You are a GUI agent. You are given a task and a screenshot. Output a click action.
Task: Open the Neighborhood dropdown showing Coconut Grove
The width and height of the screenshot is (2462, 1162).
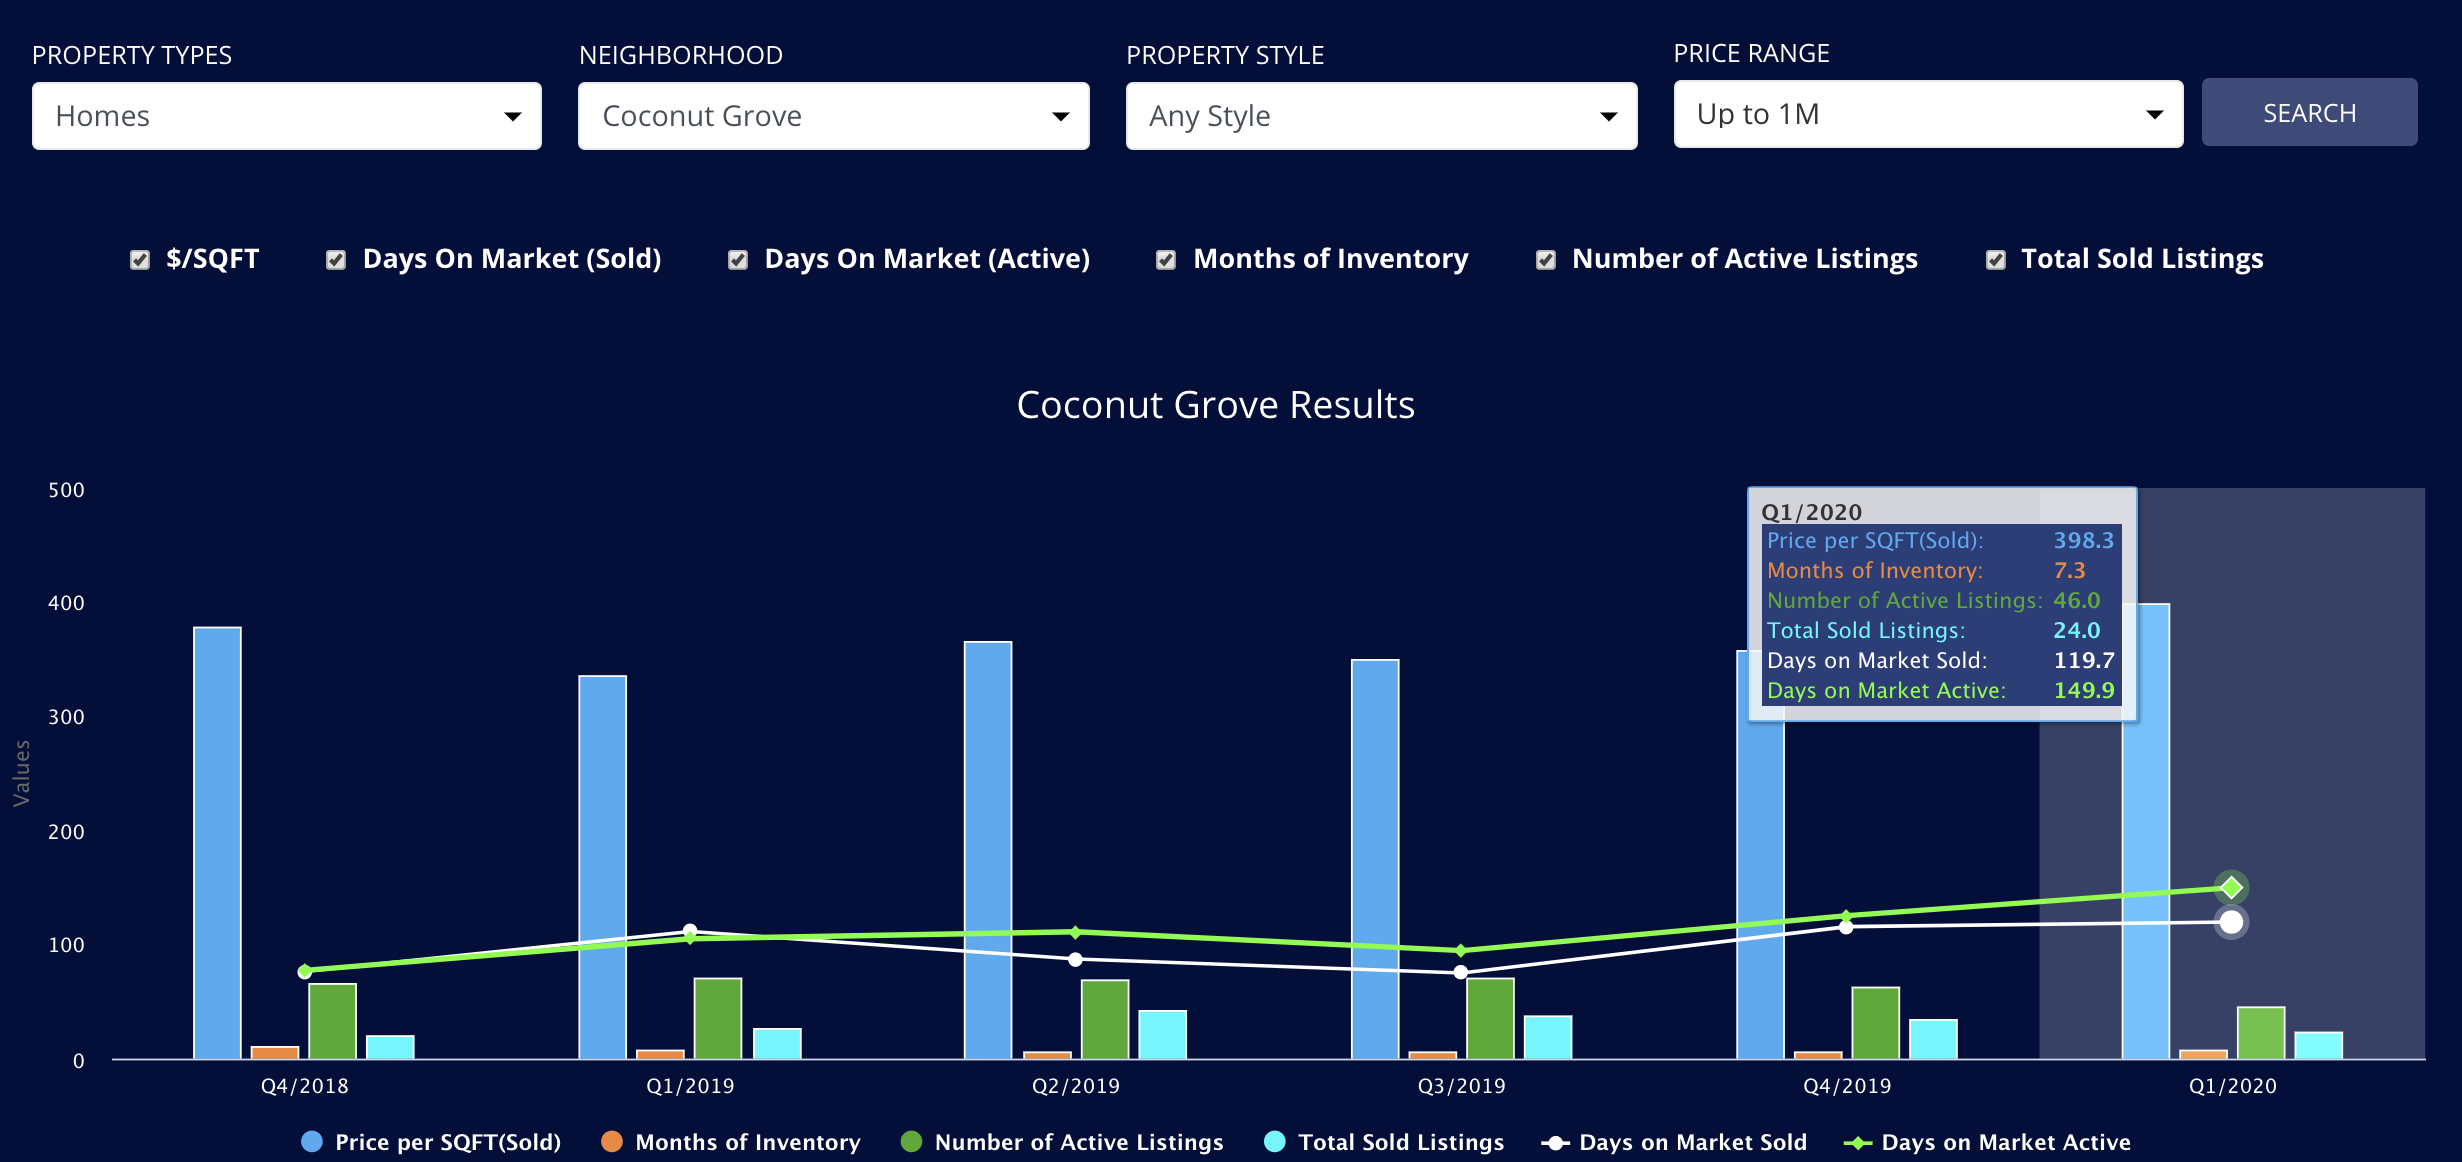coord(834,116)
